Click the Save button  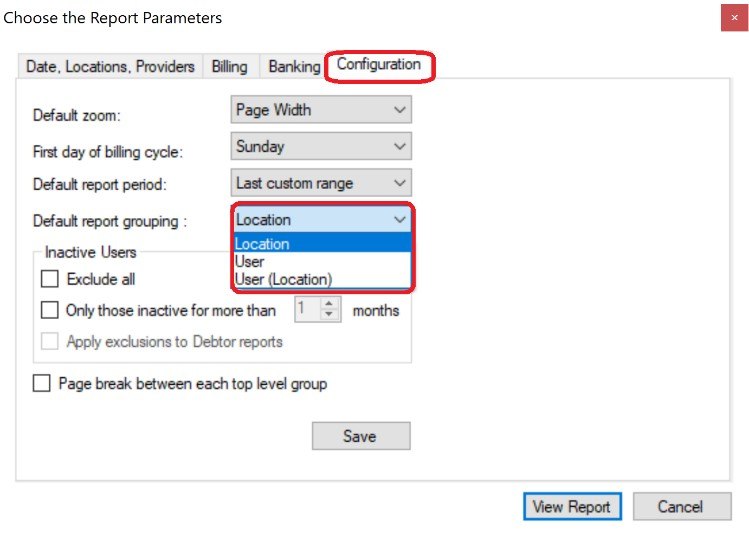pyautogui.click(x=361, y=436)
